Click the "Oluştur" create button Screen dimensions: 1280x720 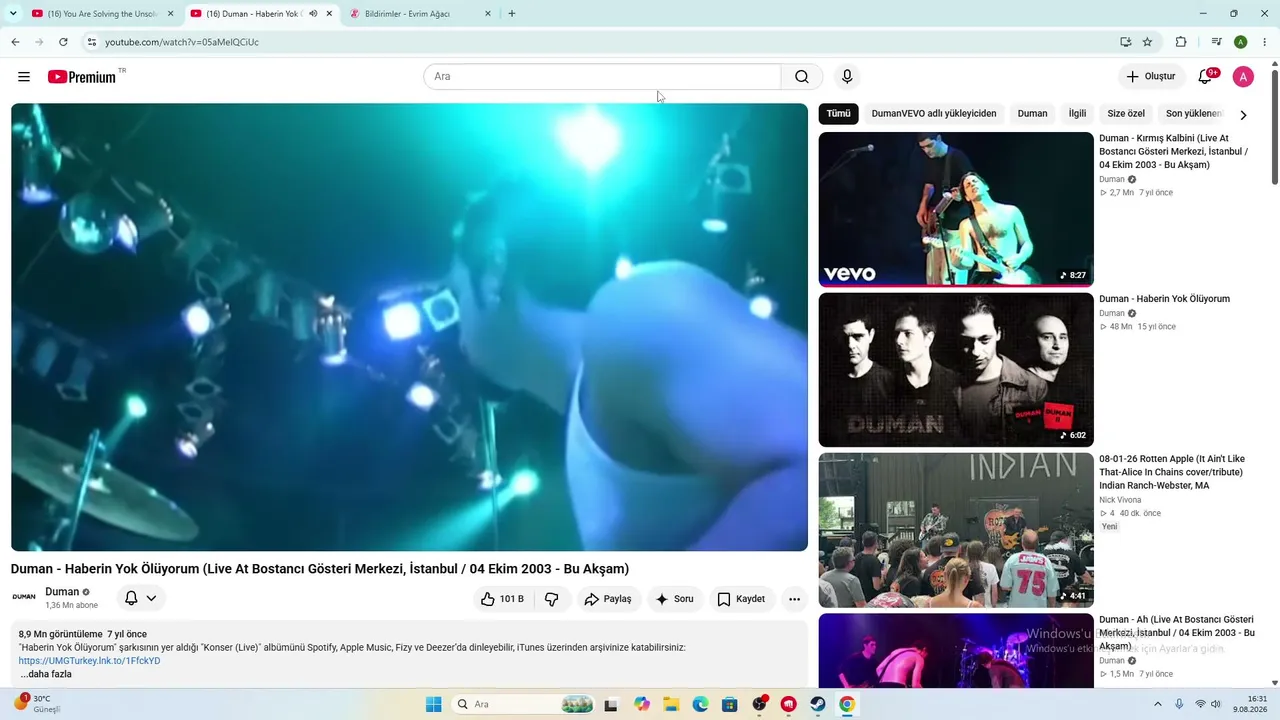(x=1151, y=77)
